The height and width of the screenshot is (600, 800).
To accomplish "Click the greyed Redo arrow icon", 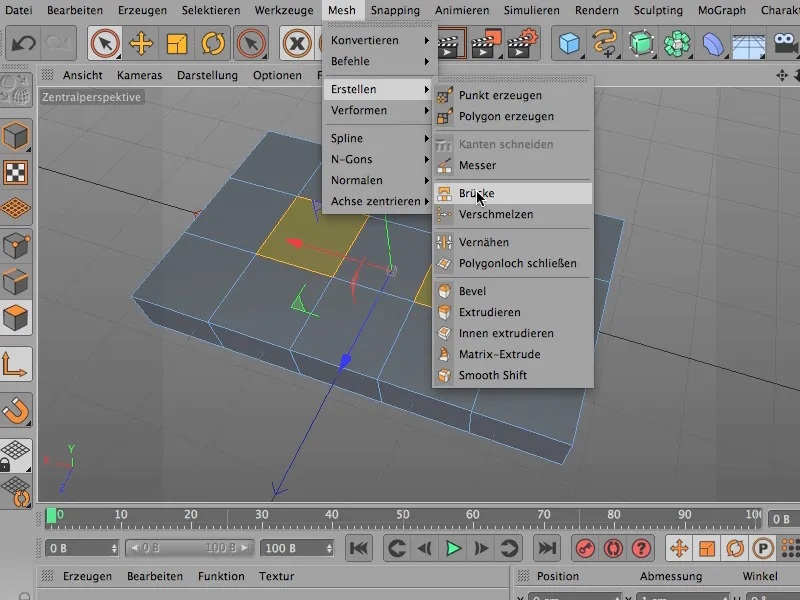I will [58, 43].
